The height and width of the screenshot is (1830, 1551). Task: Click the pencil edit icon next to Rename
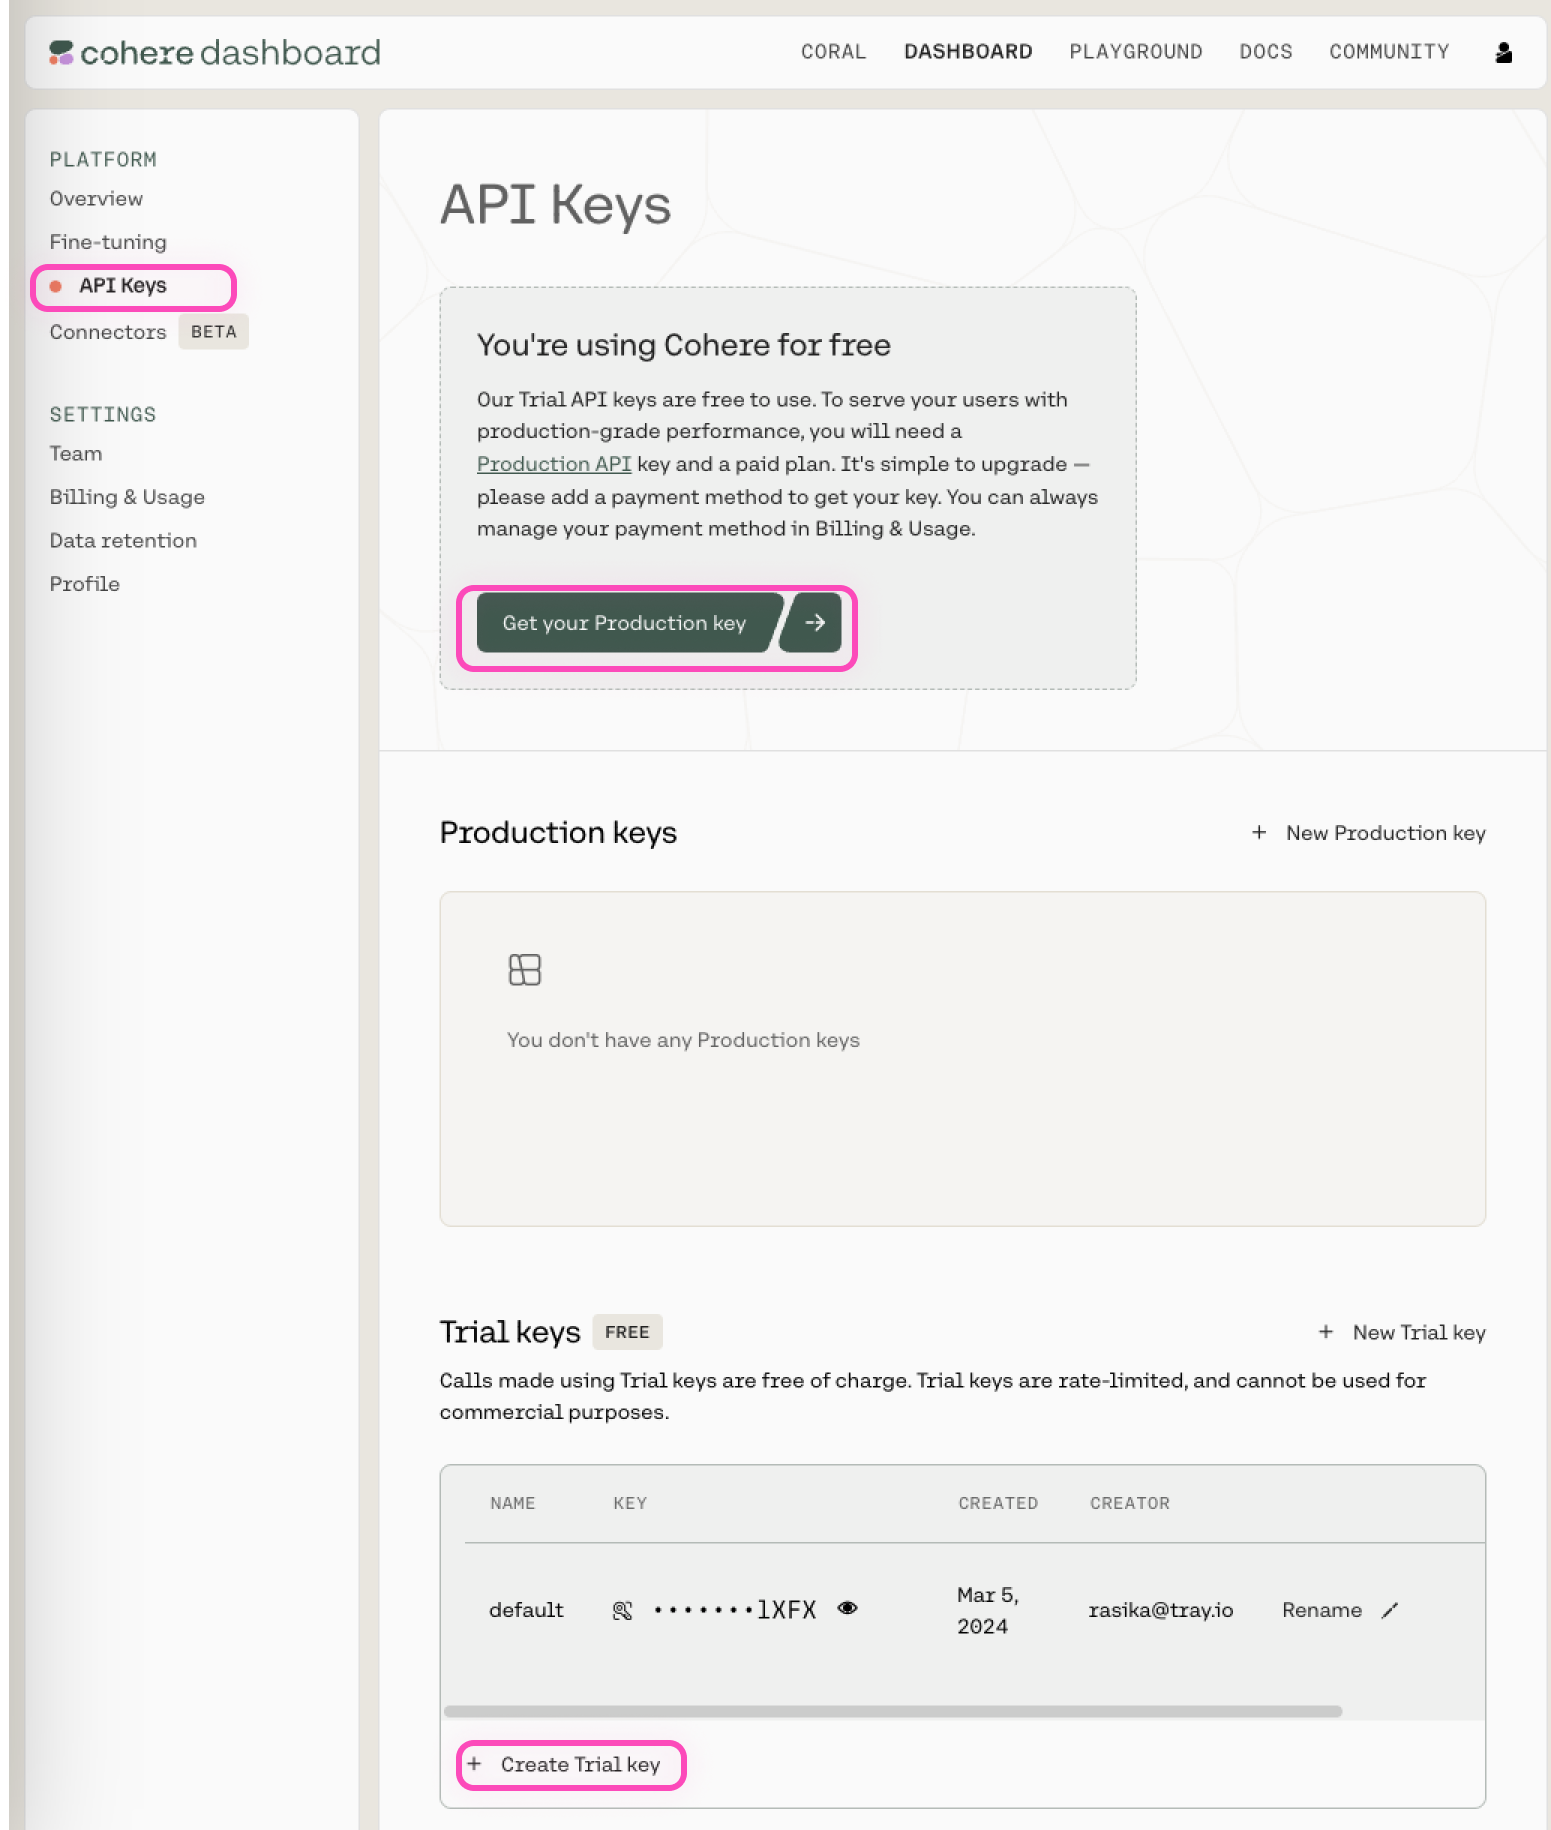pyautogui.click(x=1390, y=1610)
